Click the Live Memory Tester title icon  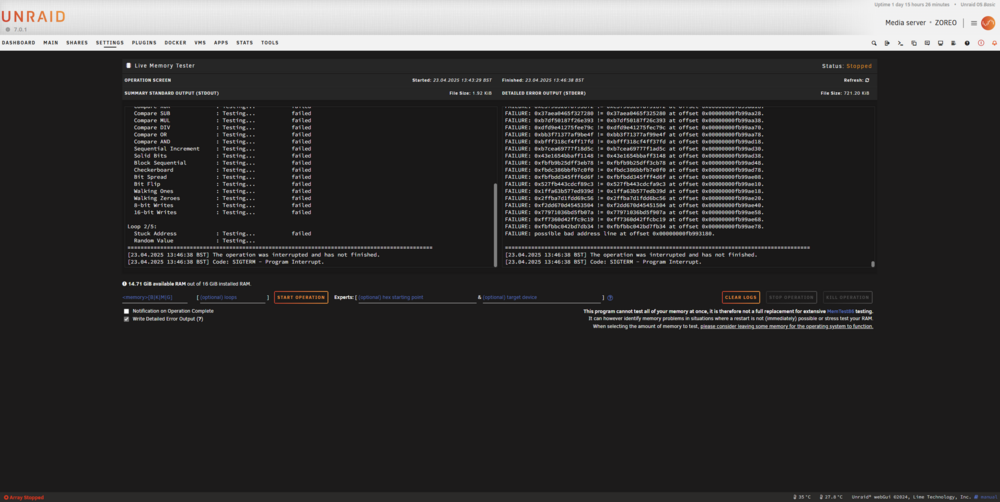pyautogui.click(x=128, y=66)
